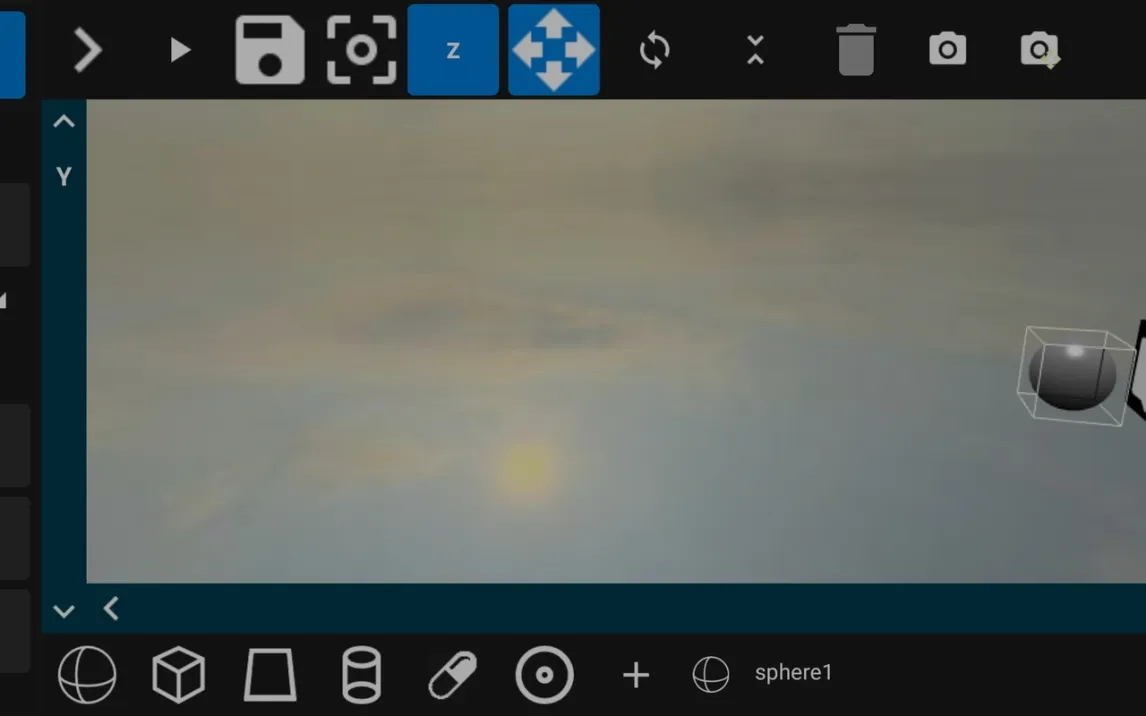Add a cylinder primitive from bottom bar
The width and height of the screenshot is (1146, 716).
(361, 674)
